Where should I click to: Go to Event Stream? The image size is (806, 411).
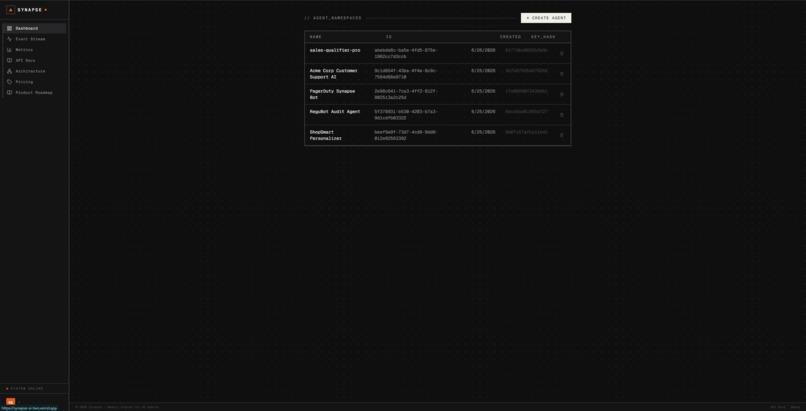coord(34,39)
